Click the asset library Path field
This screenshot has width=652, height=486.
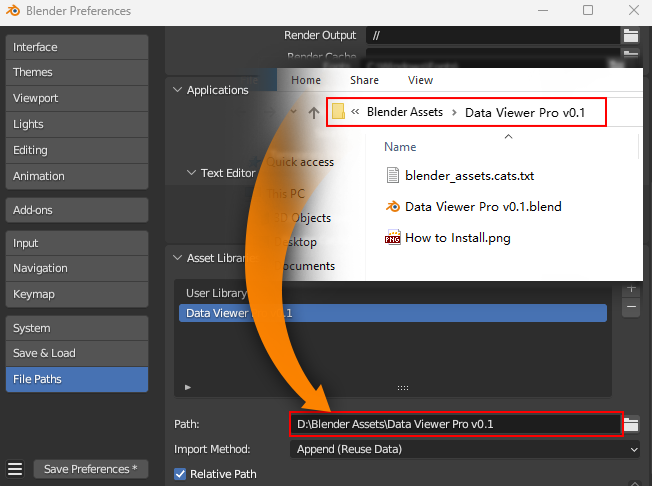[x=456, y=424]
